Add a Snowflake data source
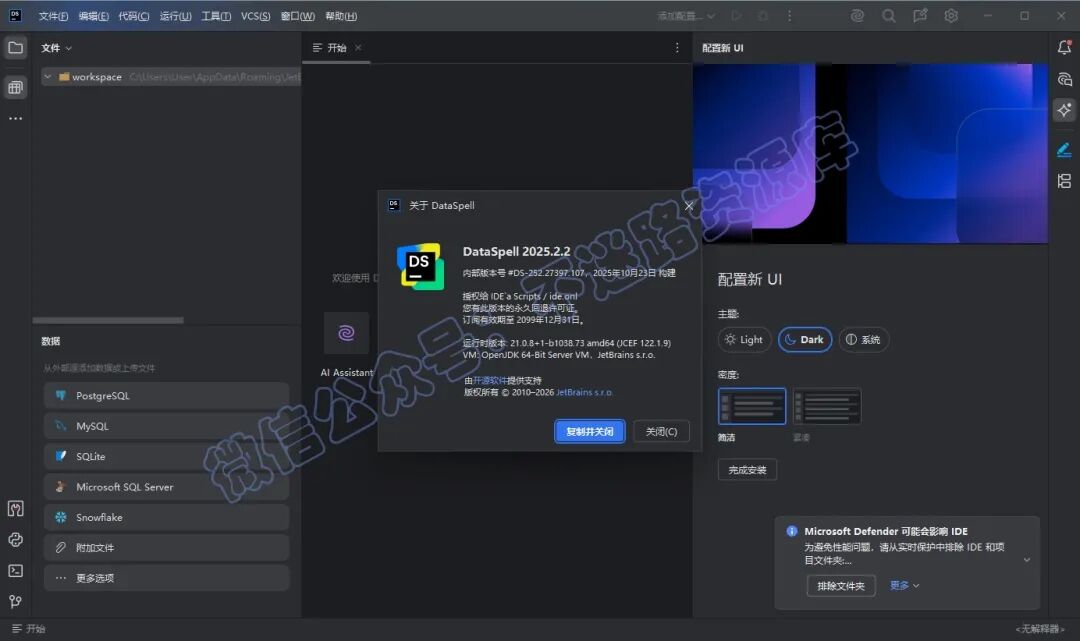1080x641 pixels. click(167, 517)
